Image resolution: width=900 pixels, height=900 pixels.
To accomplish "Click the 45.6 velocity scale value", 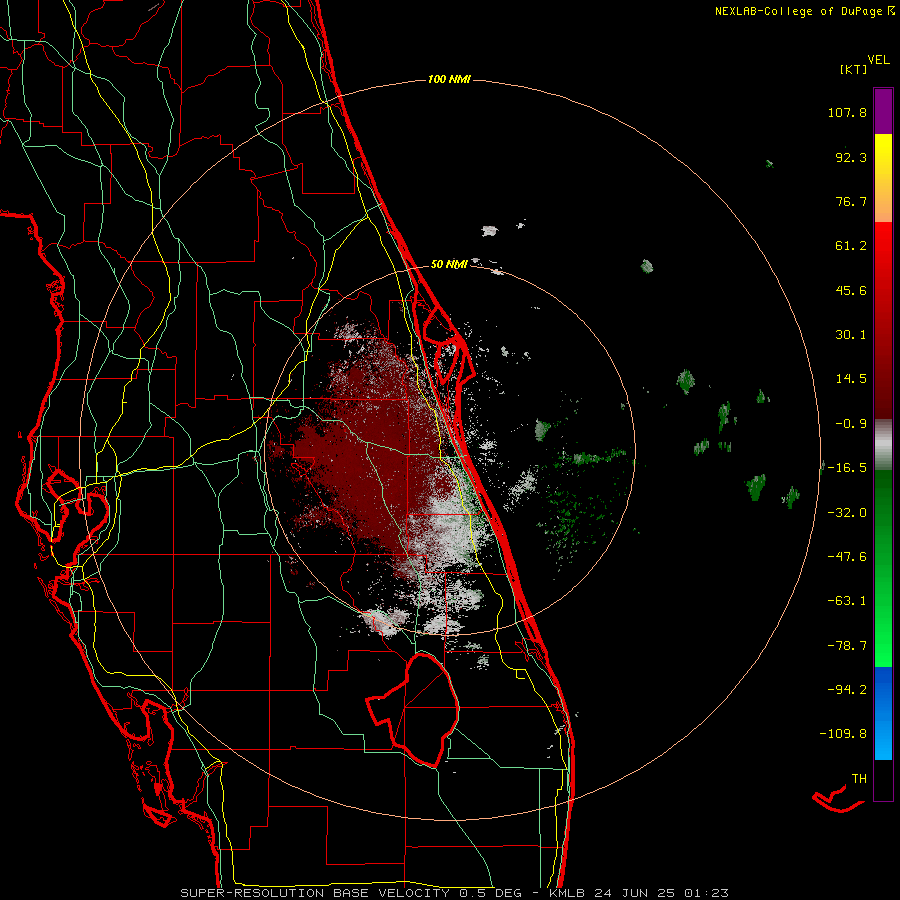I will [x=851, y=290].
